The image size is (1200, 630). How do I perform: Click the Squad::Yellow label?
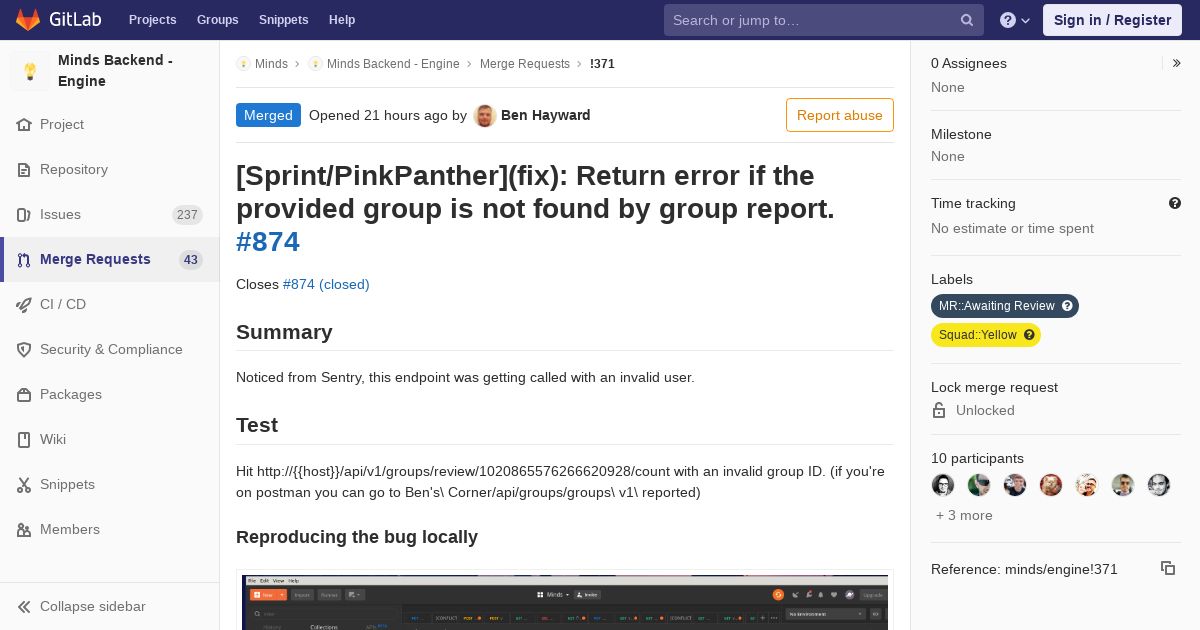tap(977, 335)
